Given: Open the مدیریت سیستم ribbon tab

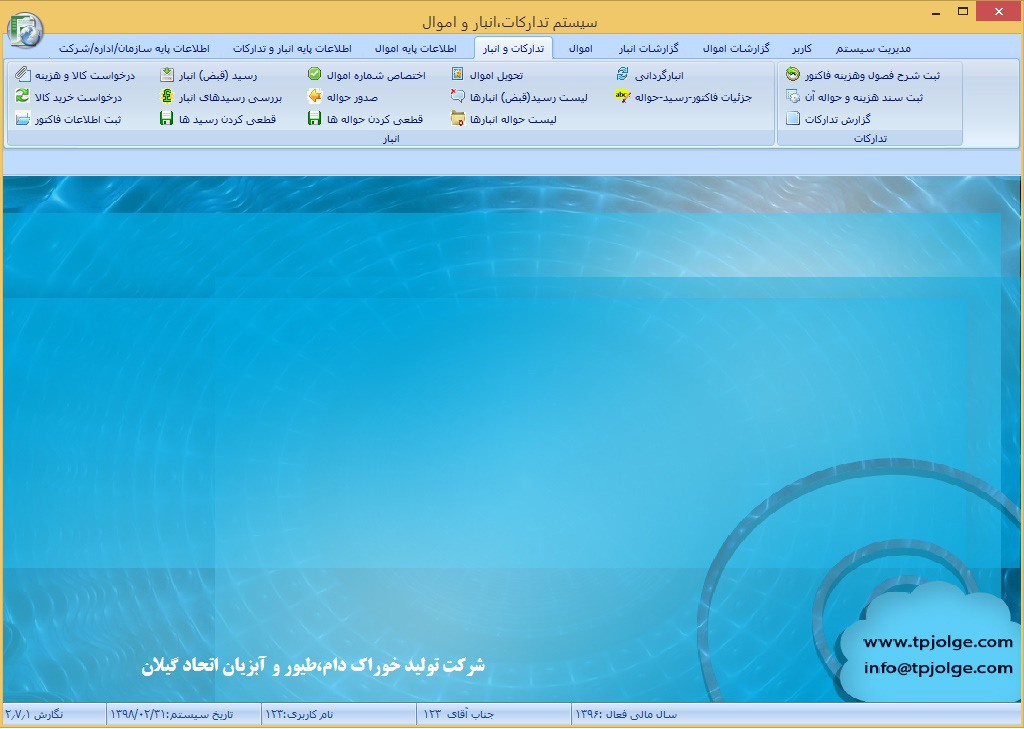Looking at the screenshot, I should 873,48.
